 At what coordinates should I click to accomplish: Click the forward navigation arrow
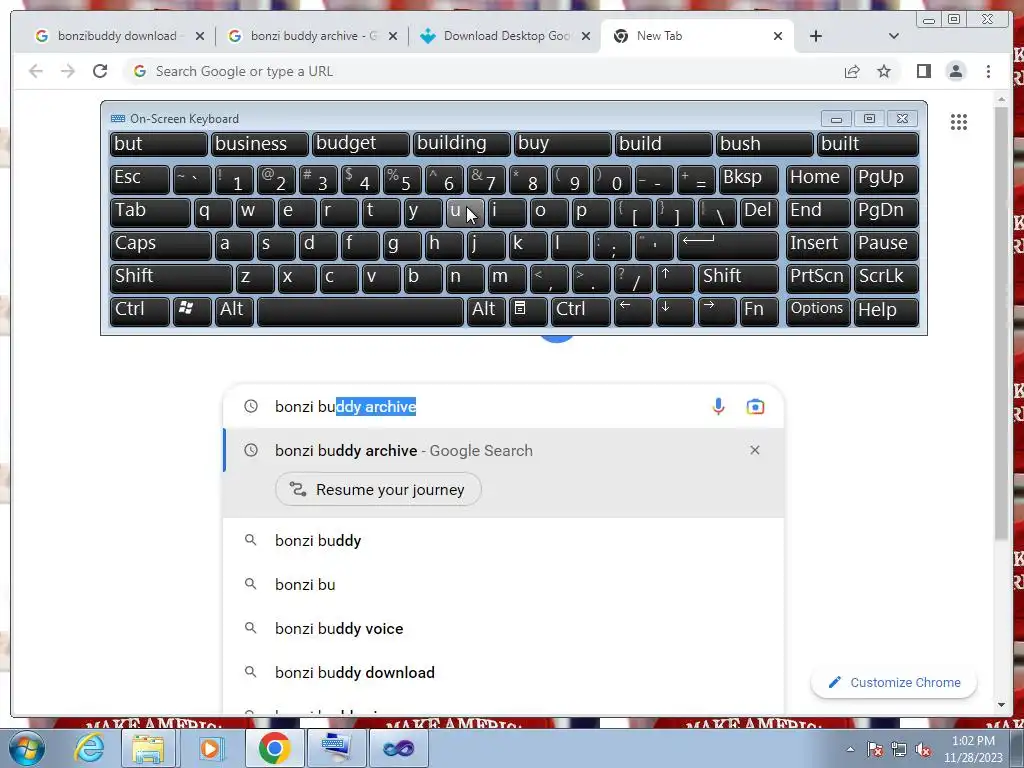click(x=68, y=71)
